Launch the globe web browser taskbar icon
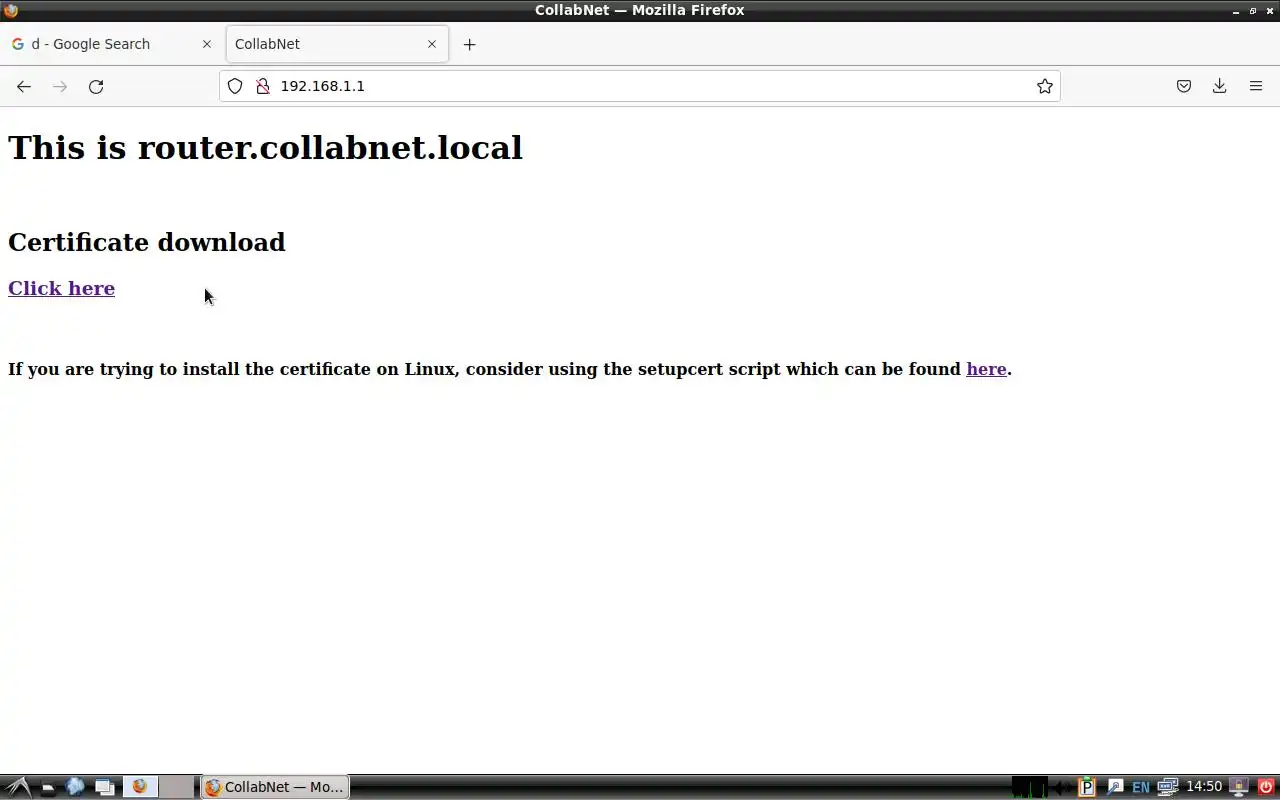This screenshot has height=800, width=1280. coord(75,787)
